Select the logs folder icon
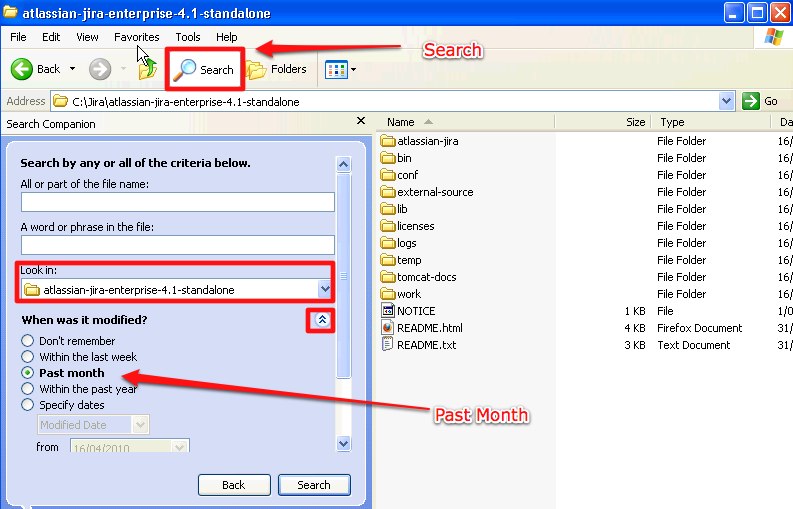 (x=388, y=243)
